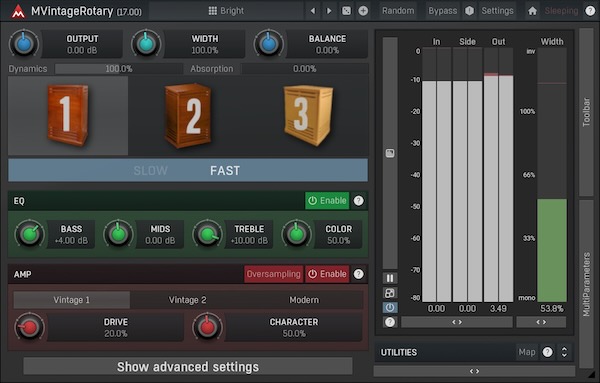Click the Mids 0.00 dB value
Screen dimensions: 600x383
tap(160, 235)
